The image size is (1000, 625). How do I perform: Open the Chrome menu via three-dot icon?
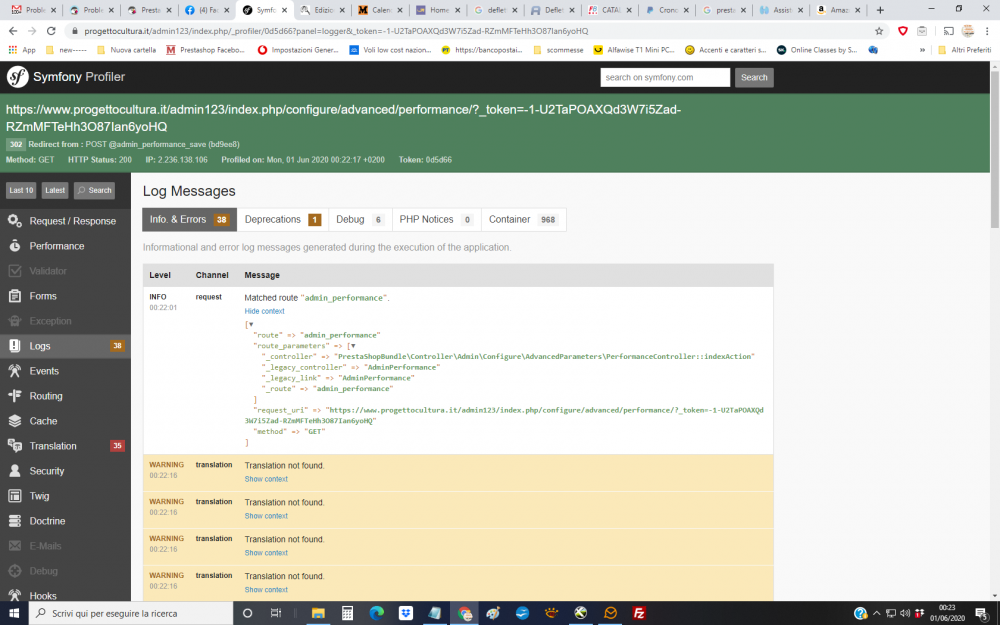[x=985, y=30]
